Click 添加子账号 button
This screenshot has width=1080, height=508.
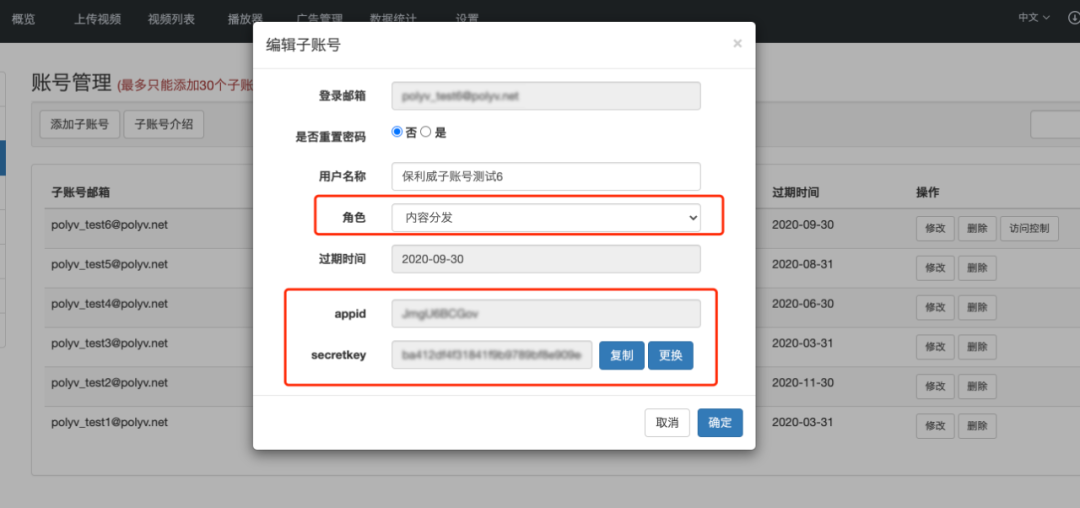[x=80, y=124]
